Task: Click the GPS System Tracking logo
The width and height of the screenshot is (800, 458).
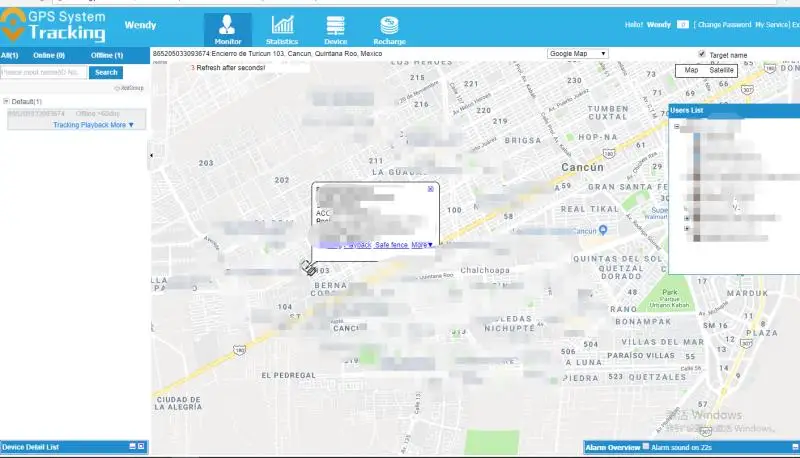Action: point(53,26)
